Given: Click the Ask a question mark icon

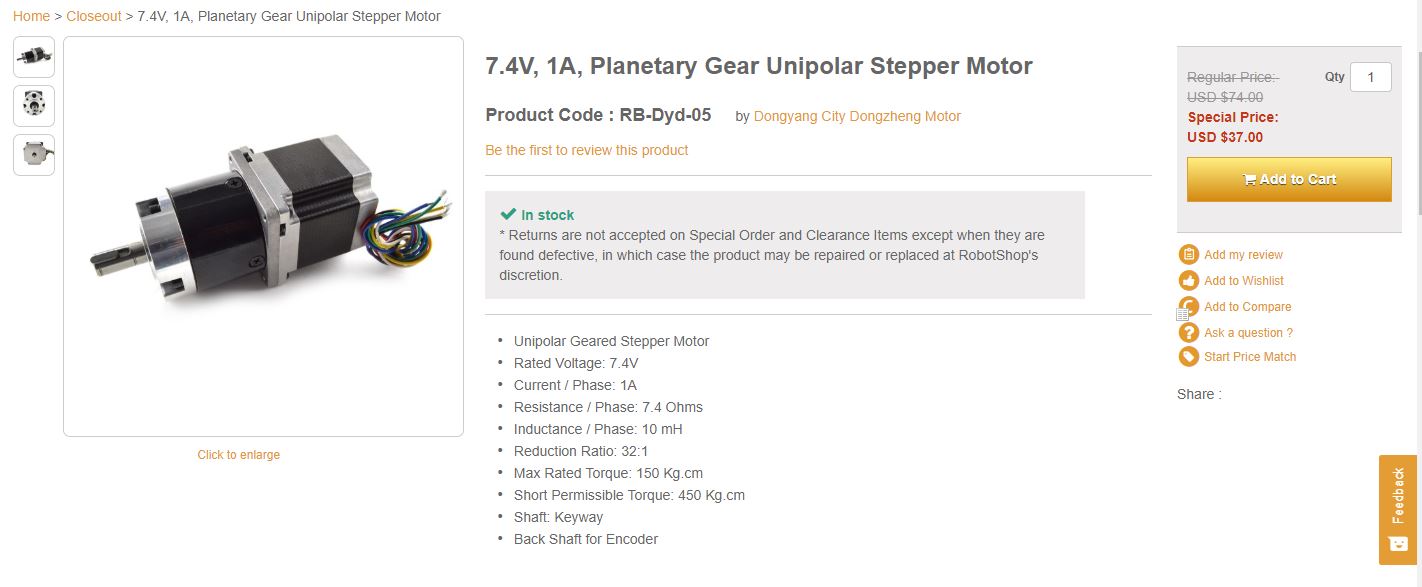Looking at the screenshot, I should (x=1188, y=333).
